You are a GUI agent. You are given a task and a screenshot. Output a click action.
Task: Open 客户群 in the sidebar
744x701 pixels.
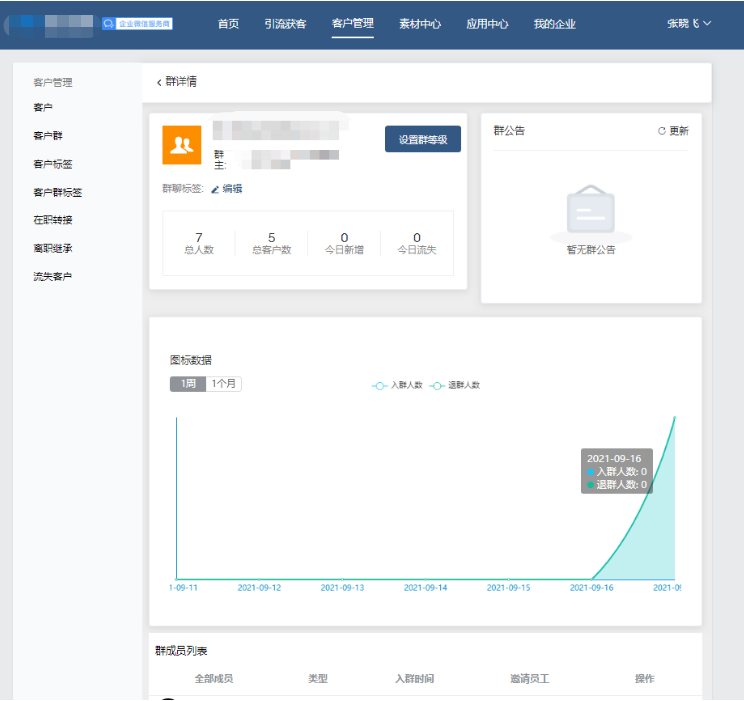coord(48,135)
